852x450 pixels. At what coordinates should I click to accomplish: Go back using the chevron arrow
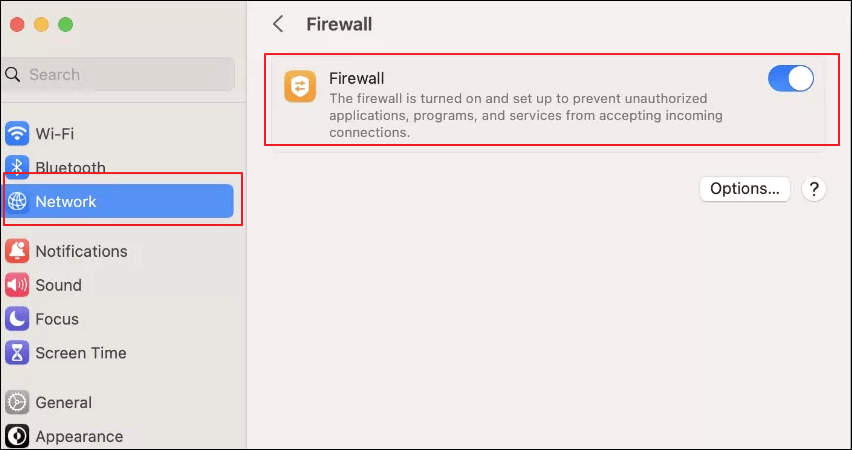[x=278, y=24]
